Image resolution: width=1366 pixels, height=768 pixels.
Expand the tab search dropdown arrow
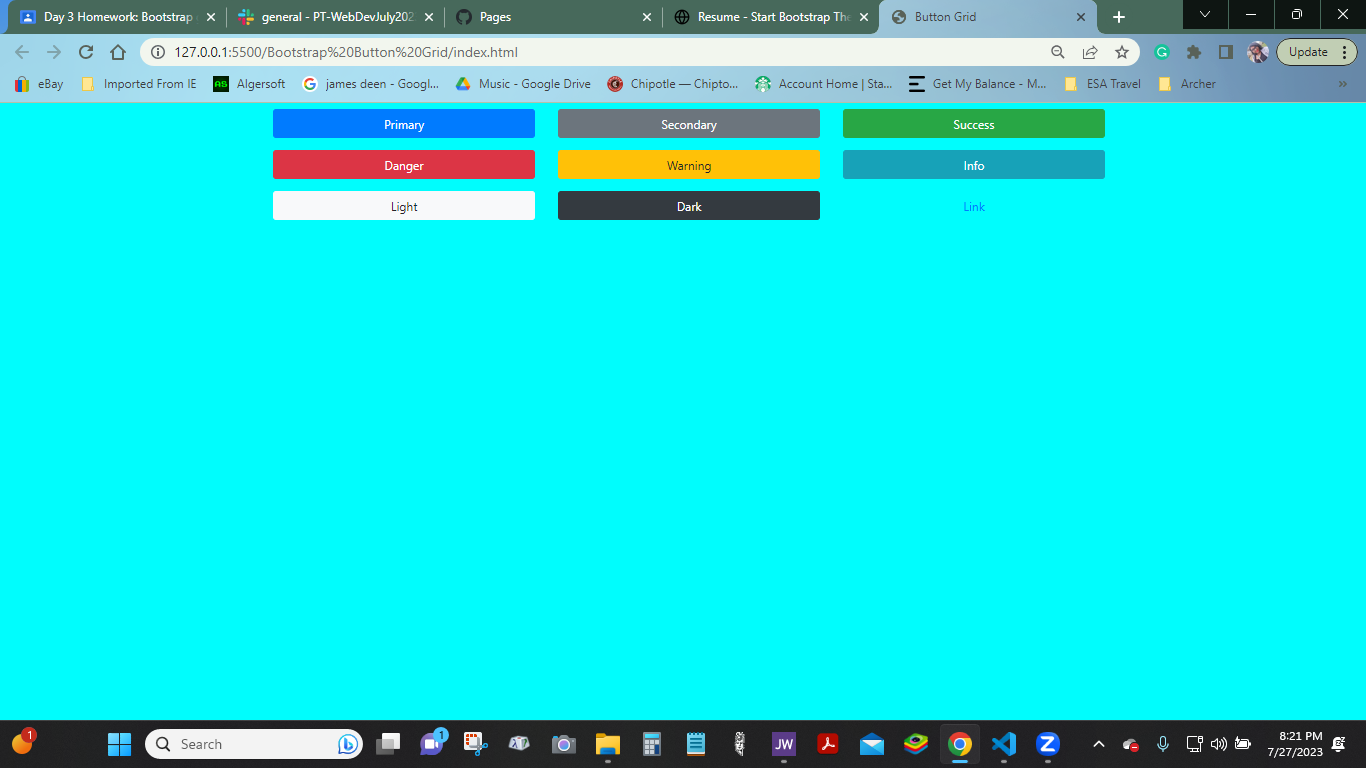point(1204,15)
